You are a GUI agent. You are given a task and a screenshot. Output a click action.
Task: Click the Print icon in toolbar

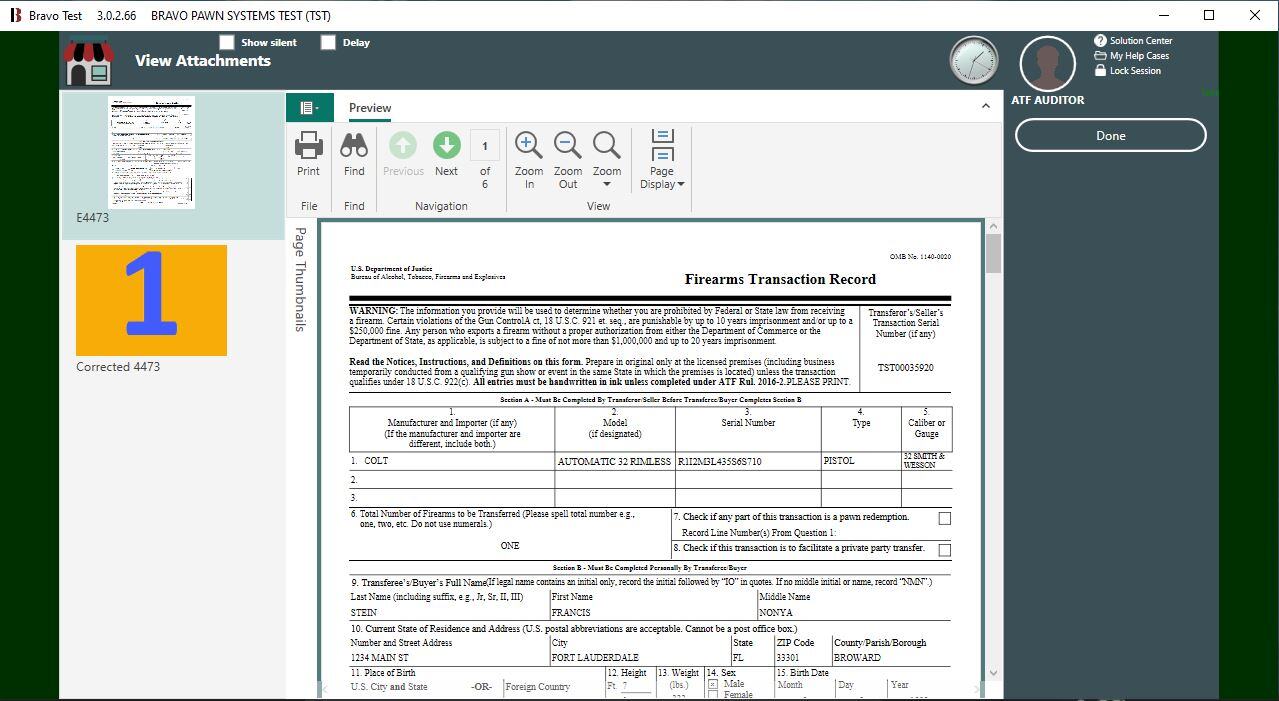(x=308, y=154)
